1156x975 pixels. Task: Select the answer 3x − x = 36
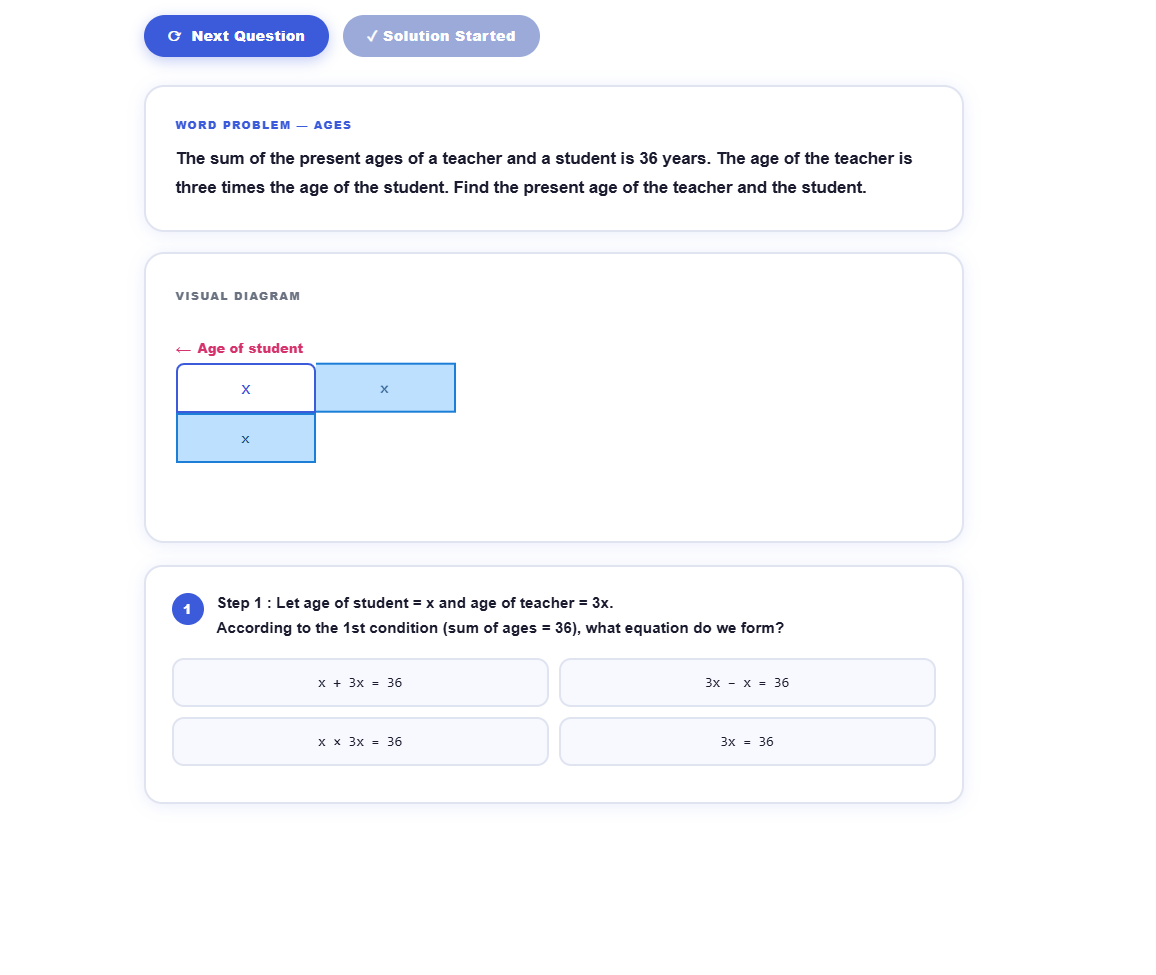click(x=747, y=682)
